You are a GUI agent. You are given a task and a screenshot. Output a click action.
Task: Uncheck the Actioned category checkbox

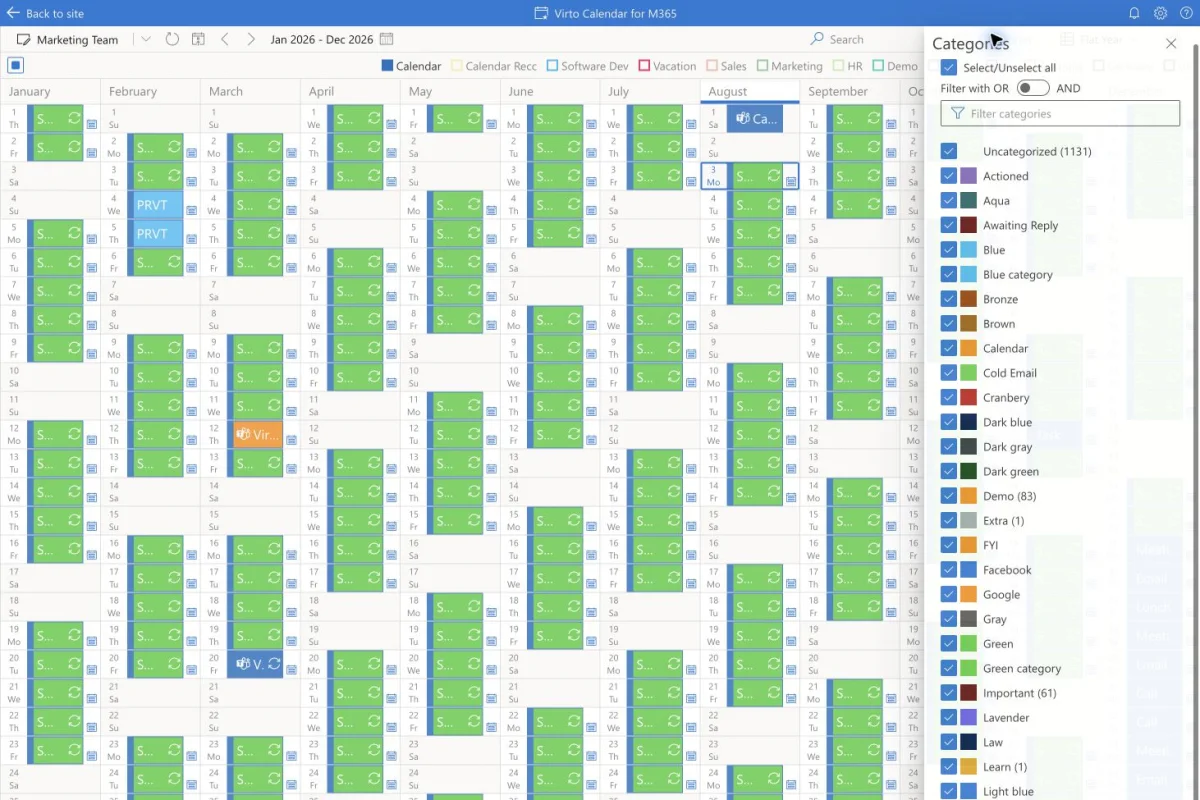949,176
